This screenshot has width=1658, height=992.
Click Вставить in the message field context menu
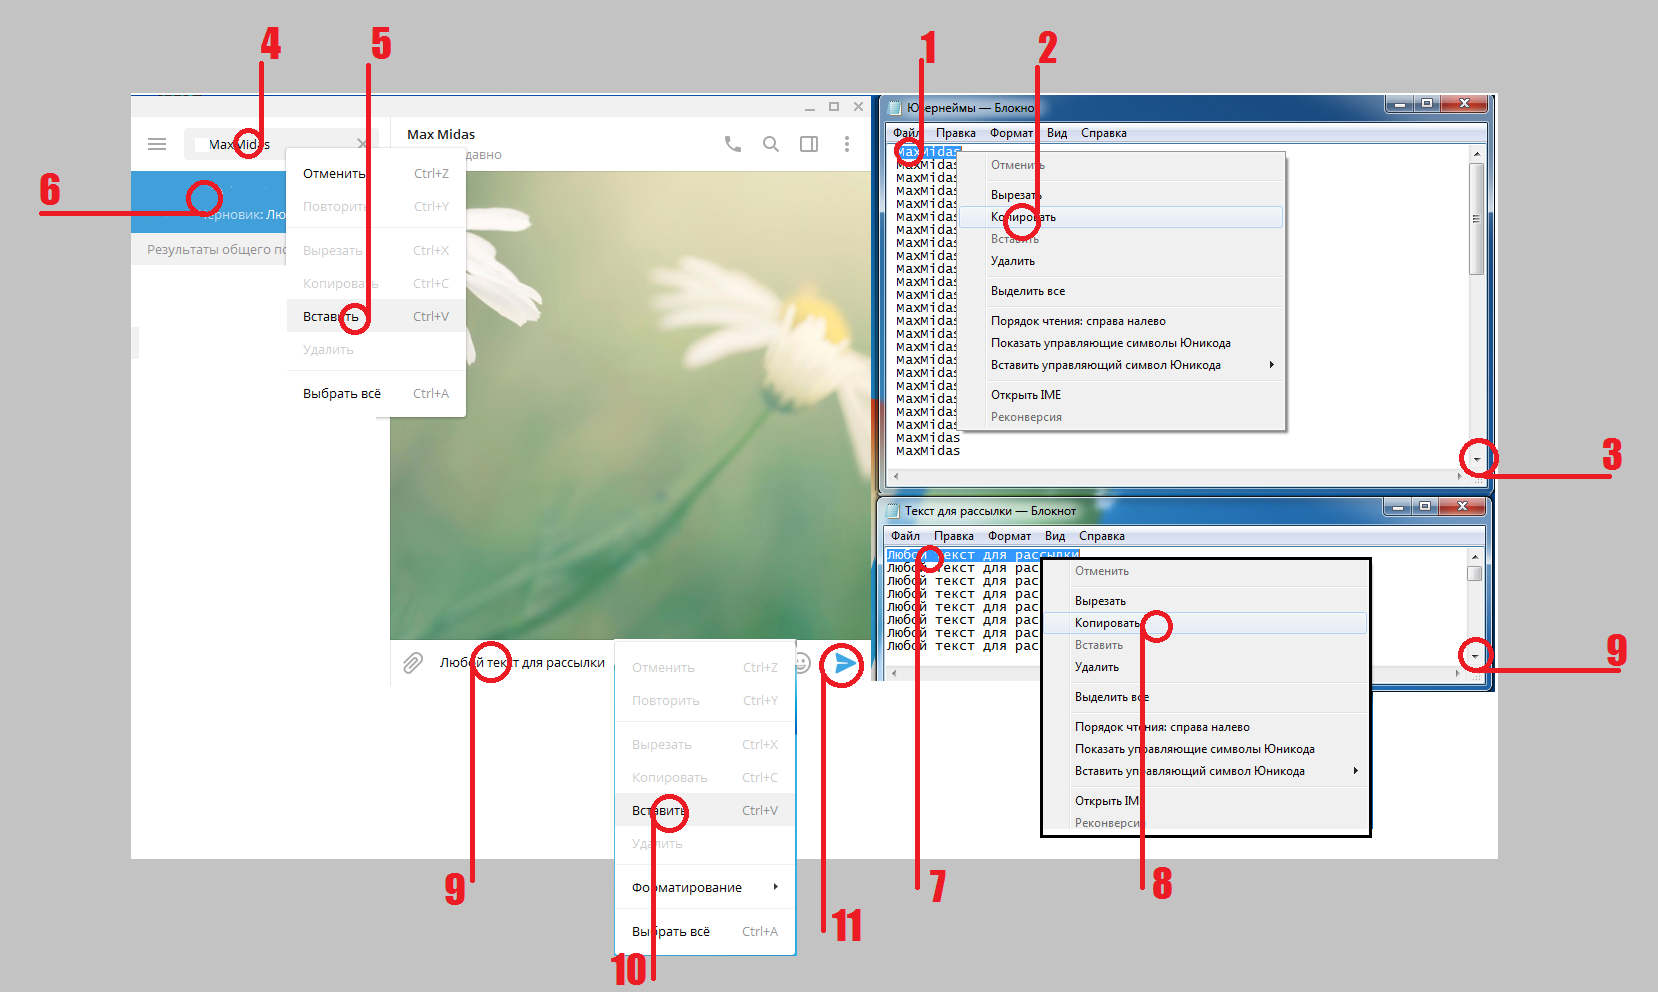pyautogui.click(x=705, y=810)
